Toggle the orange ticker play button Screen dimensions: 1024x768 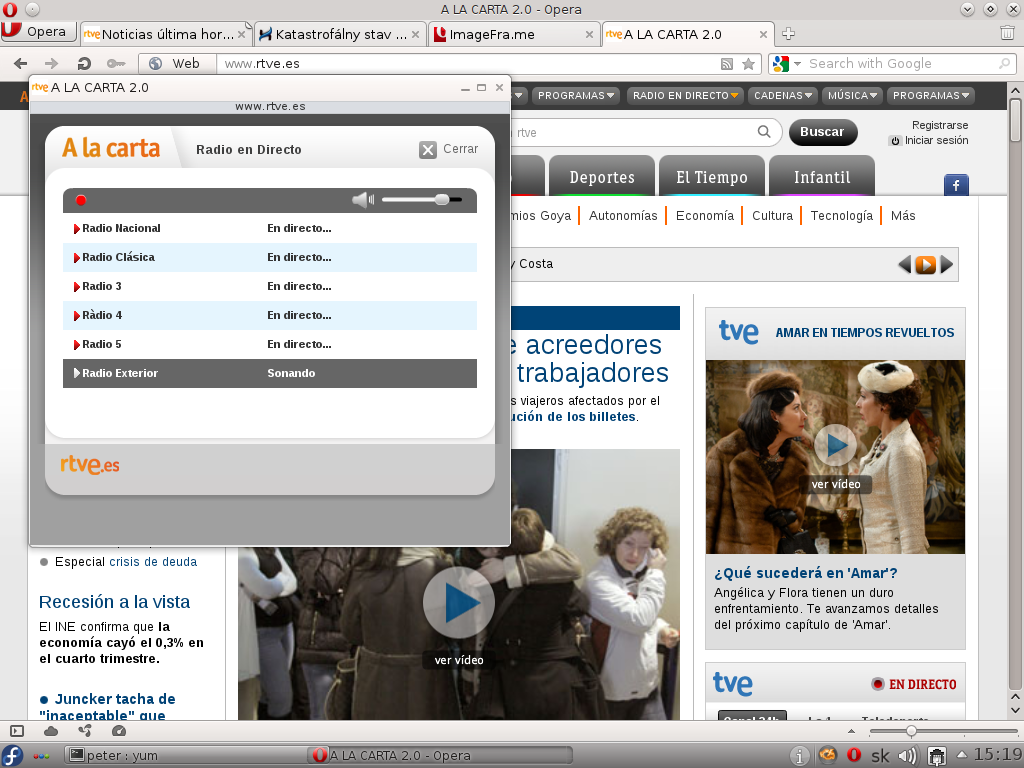point(925,264)
